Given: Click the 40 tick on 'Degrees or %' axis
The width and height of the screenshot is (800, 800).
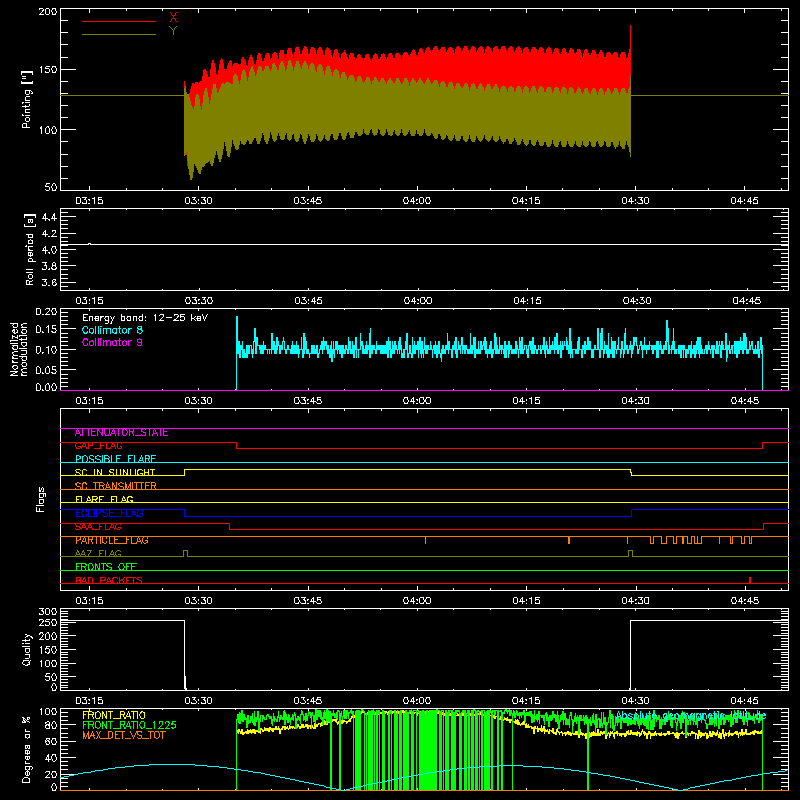Looking at the screenshot, I should tap(51, 758).
